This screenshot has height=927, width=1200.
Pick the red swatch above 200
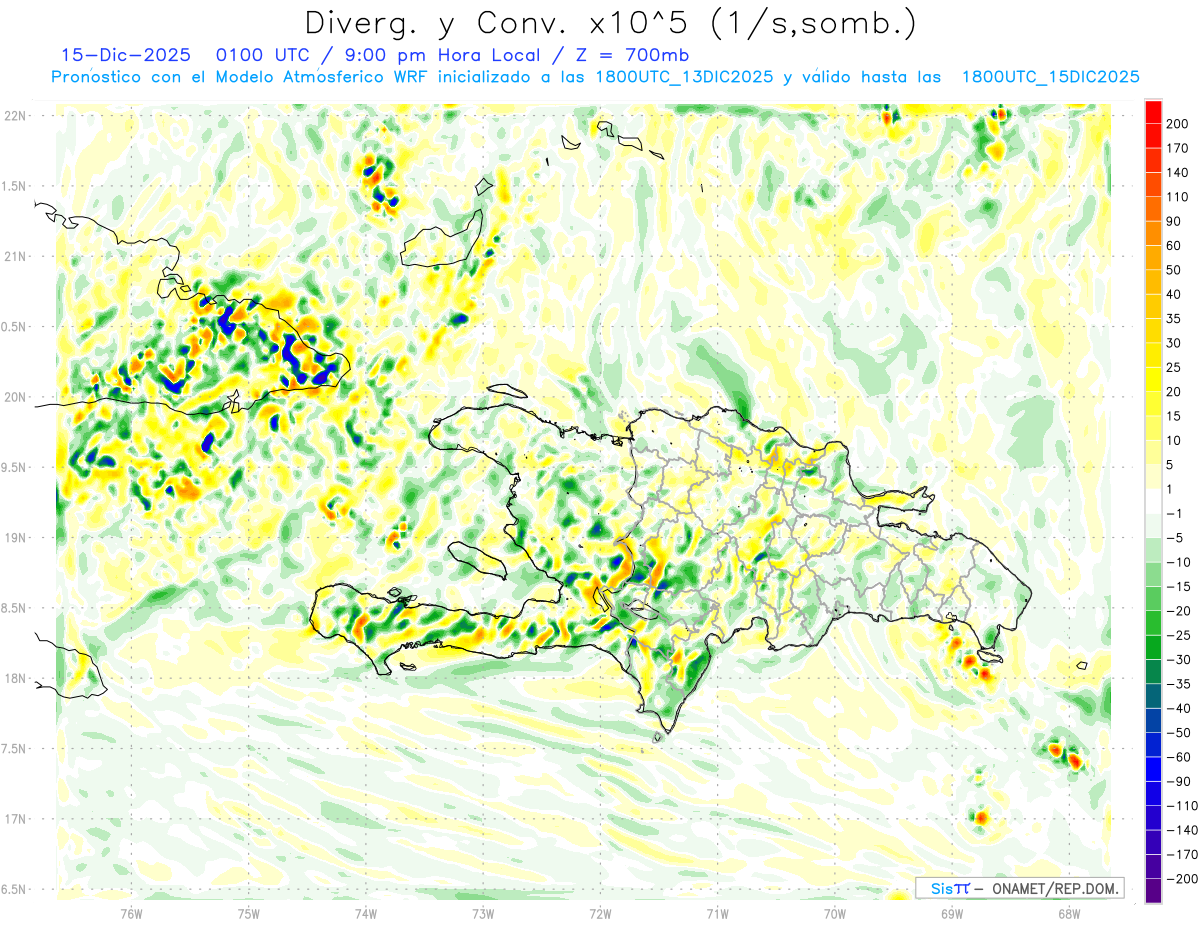pos(1153,112)
